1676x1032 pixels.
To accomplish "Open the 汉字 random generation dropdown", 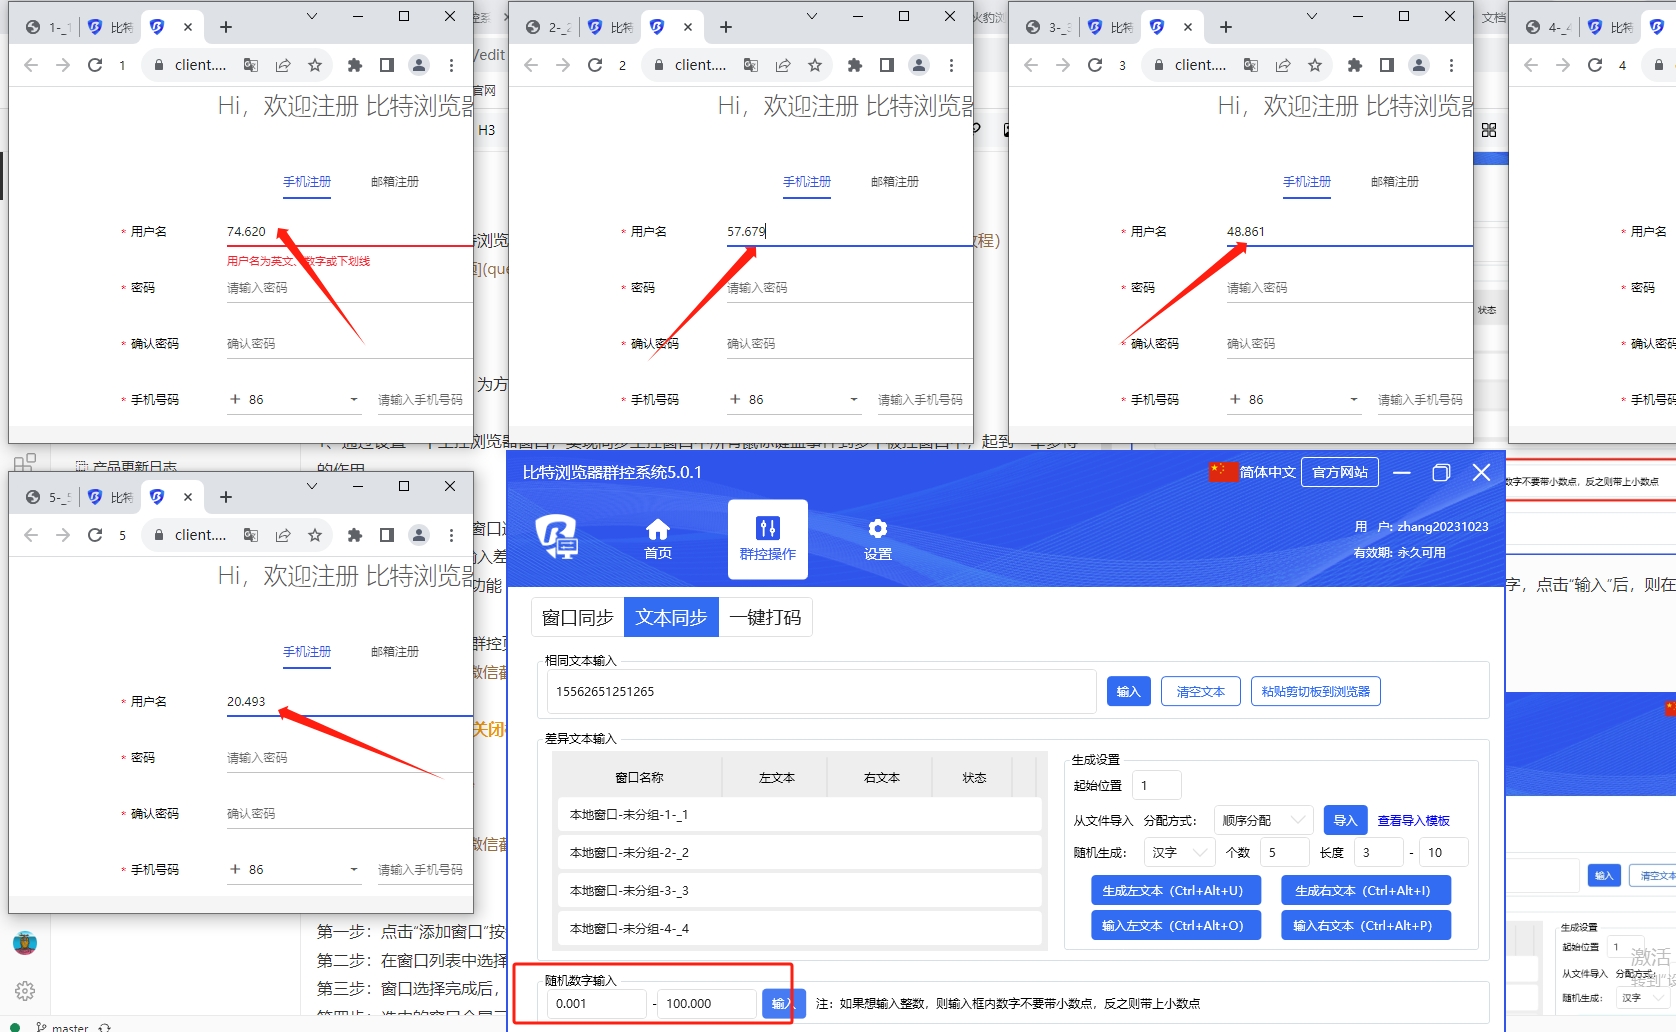I will (x=1179, y=852).
